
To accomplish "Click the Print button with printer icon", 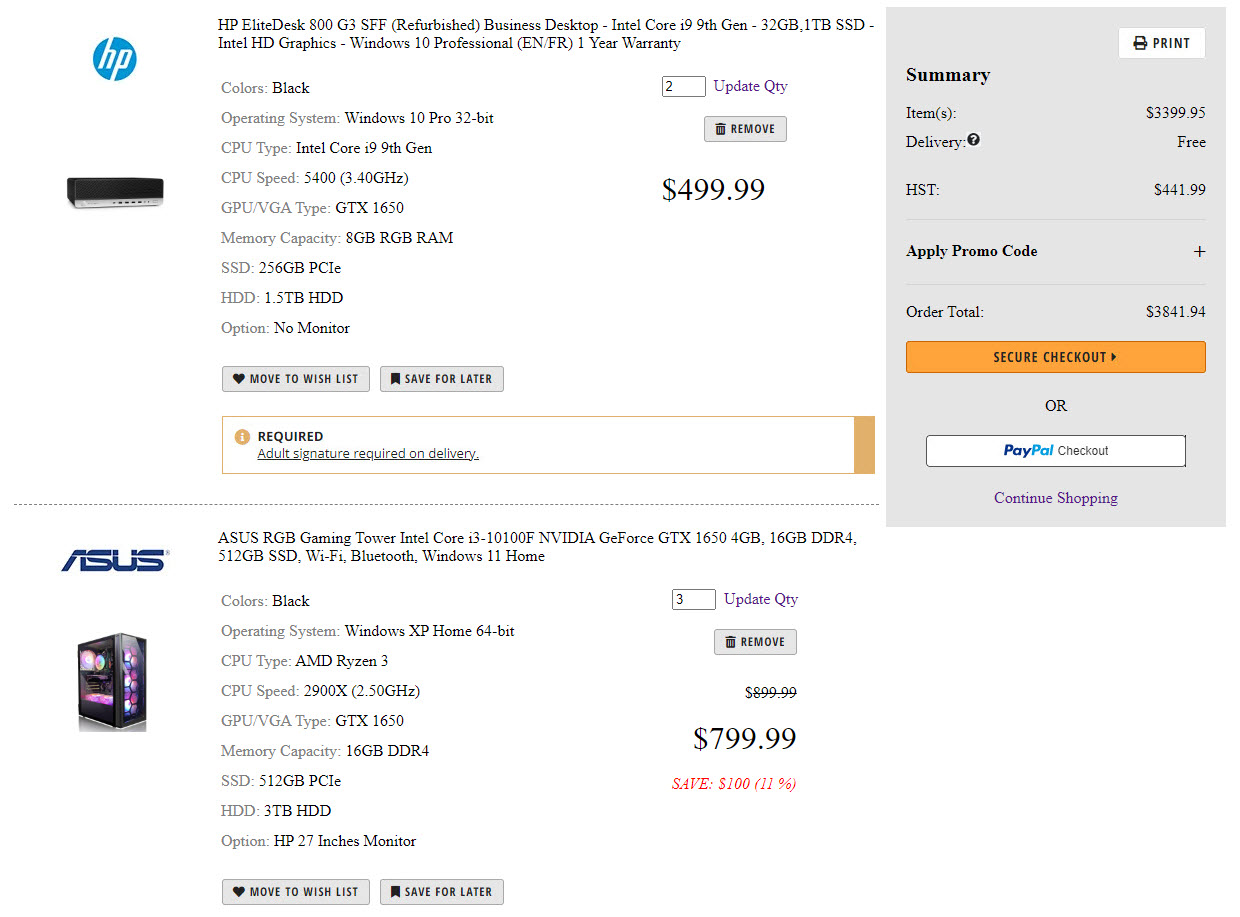I will 1161,43.
